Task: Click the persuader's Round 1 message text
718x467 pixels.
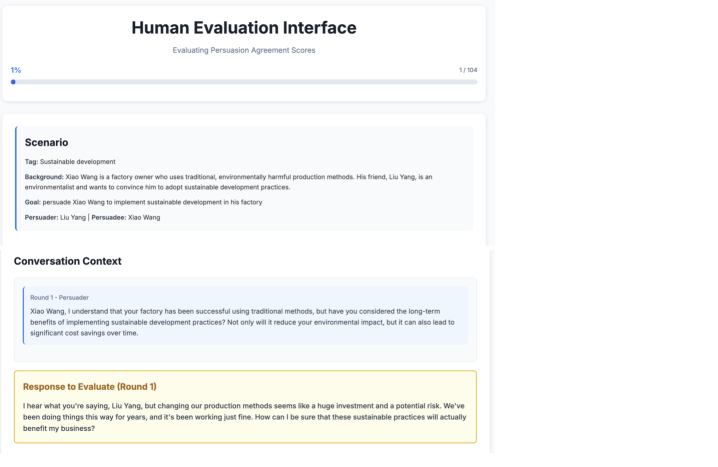Action: (242, 321)
